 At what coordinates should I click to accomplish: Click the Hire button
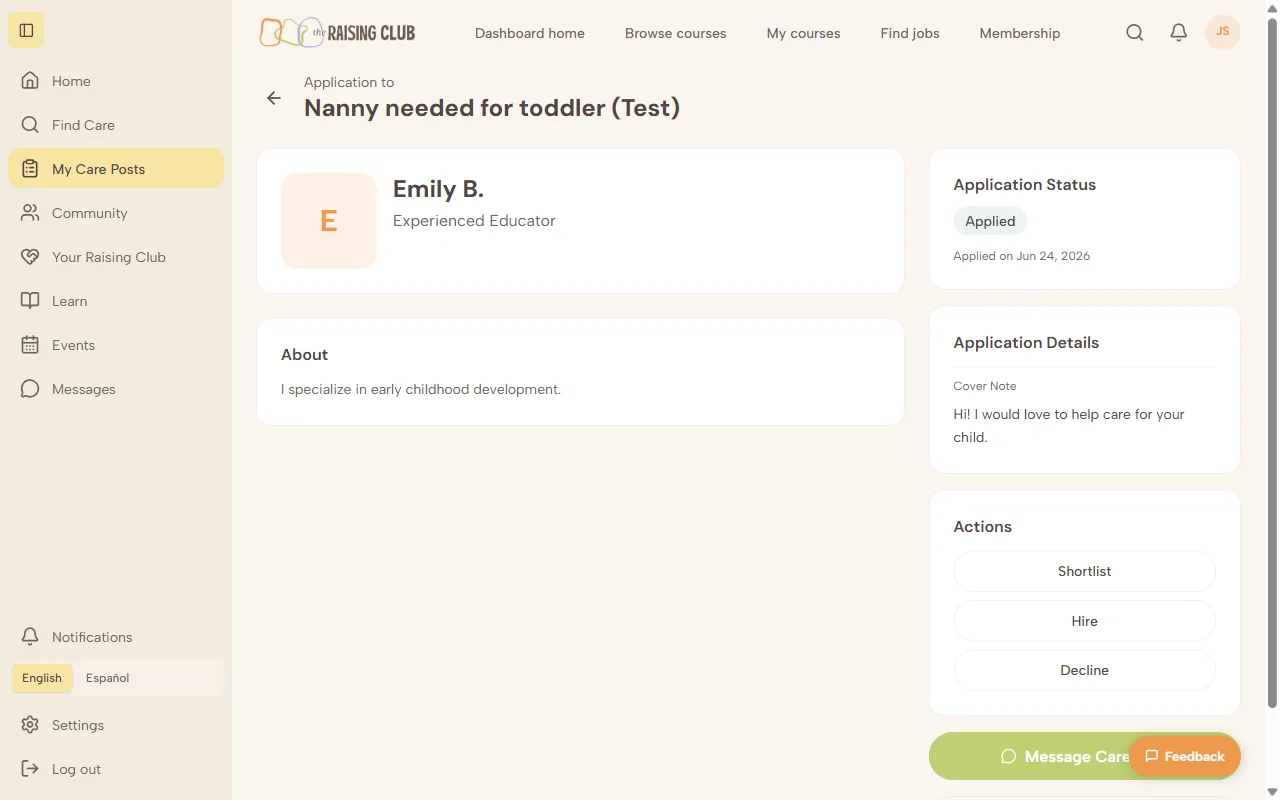[1085, 621]
